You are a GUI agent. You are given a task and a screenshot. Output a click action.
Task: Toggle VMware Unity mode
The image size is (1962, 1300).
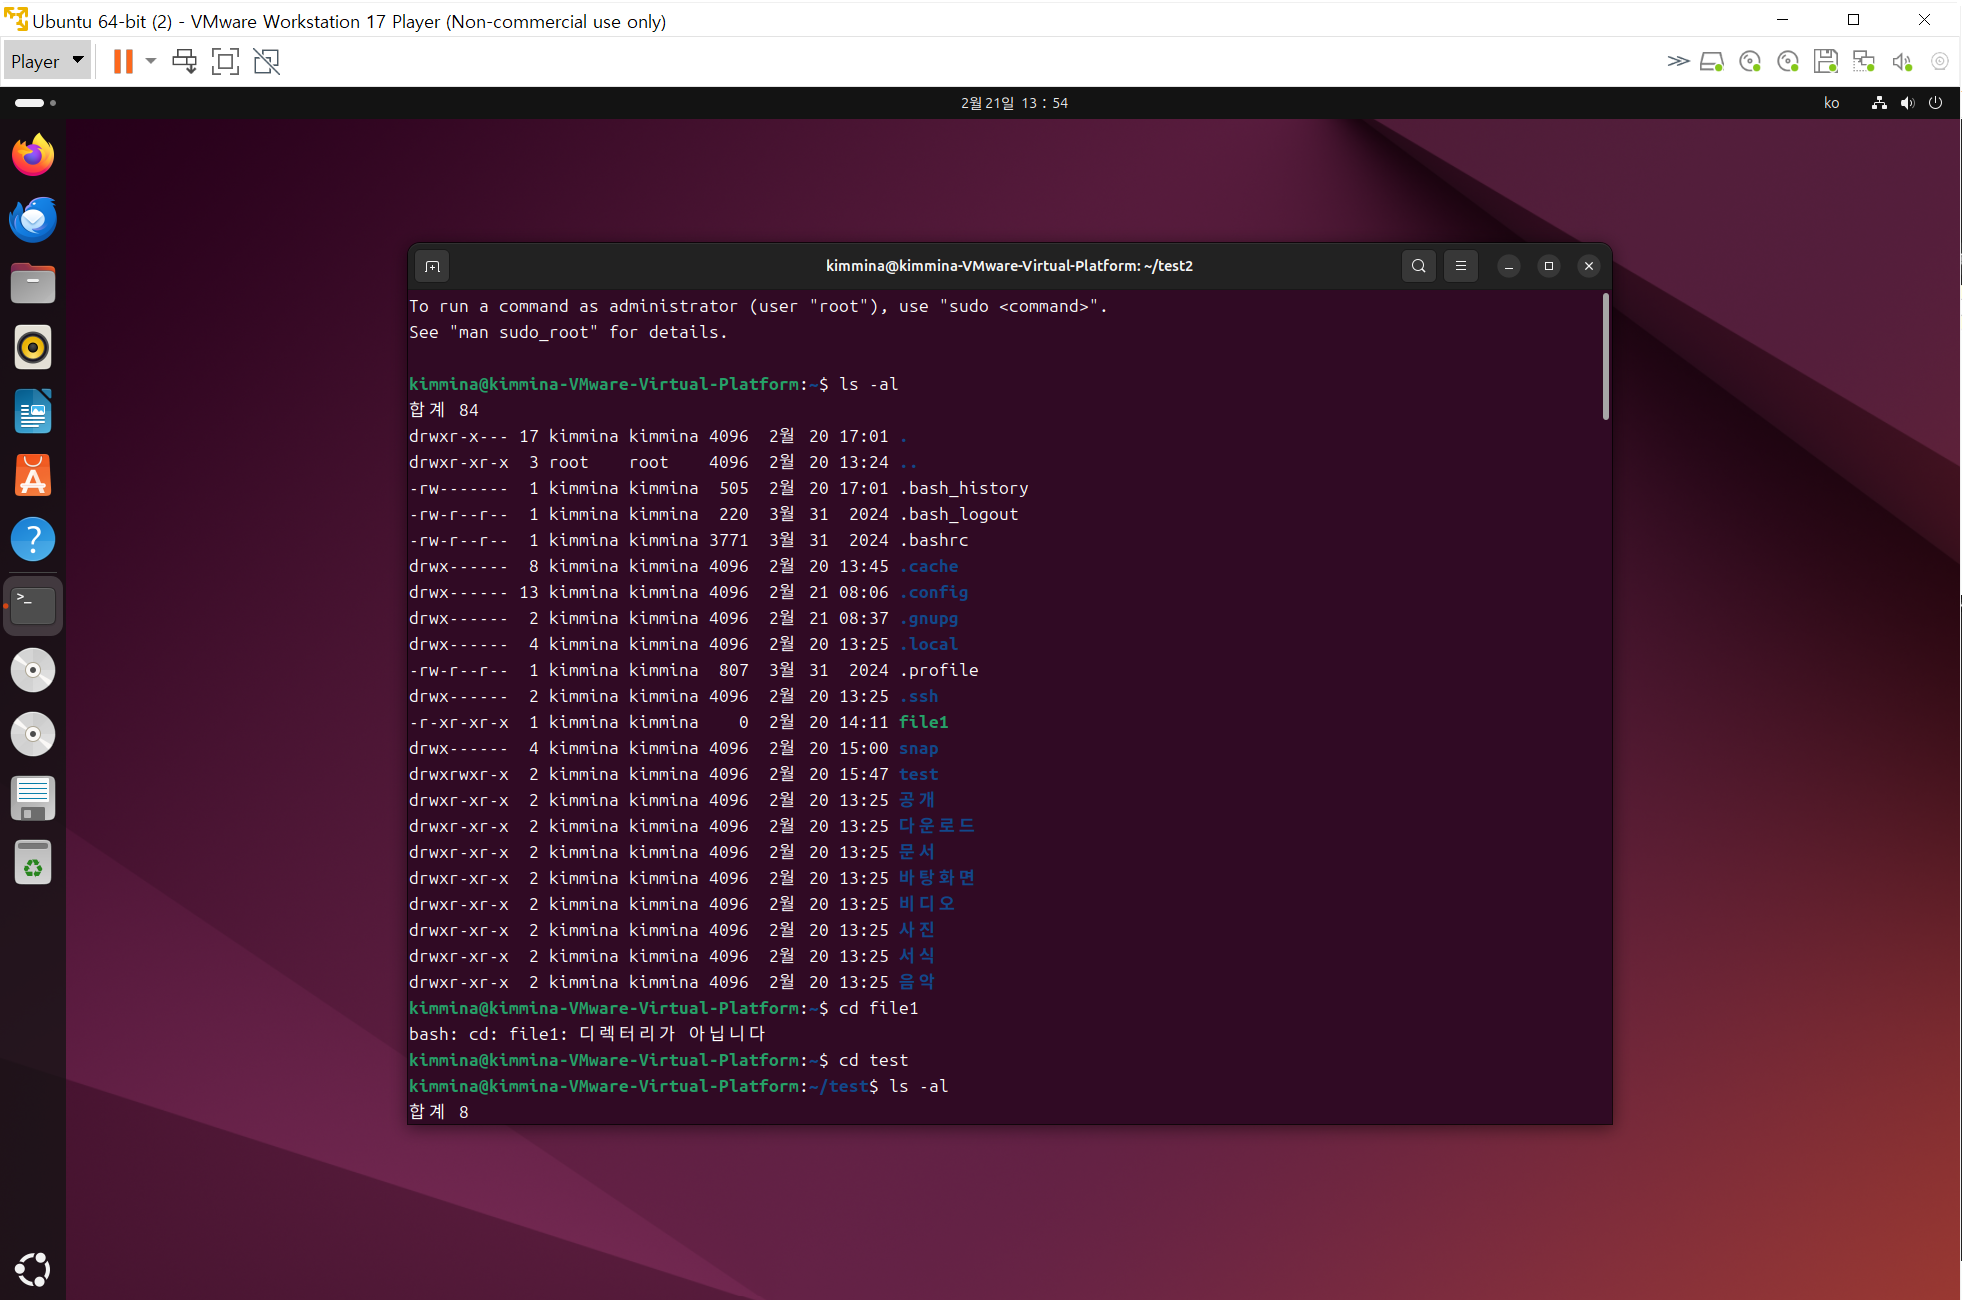click(x=267, y=61)
